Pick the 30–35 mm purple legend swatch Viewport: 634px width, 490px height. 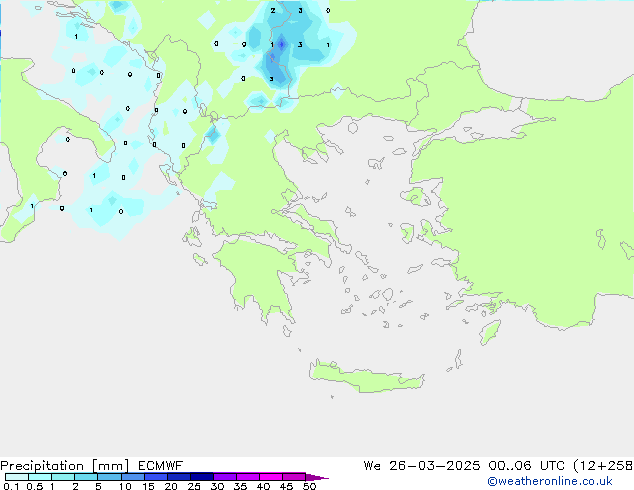(225, 477)
